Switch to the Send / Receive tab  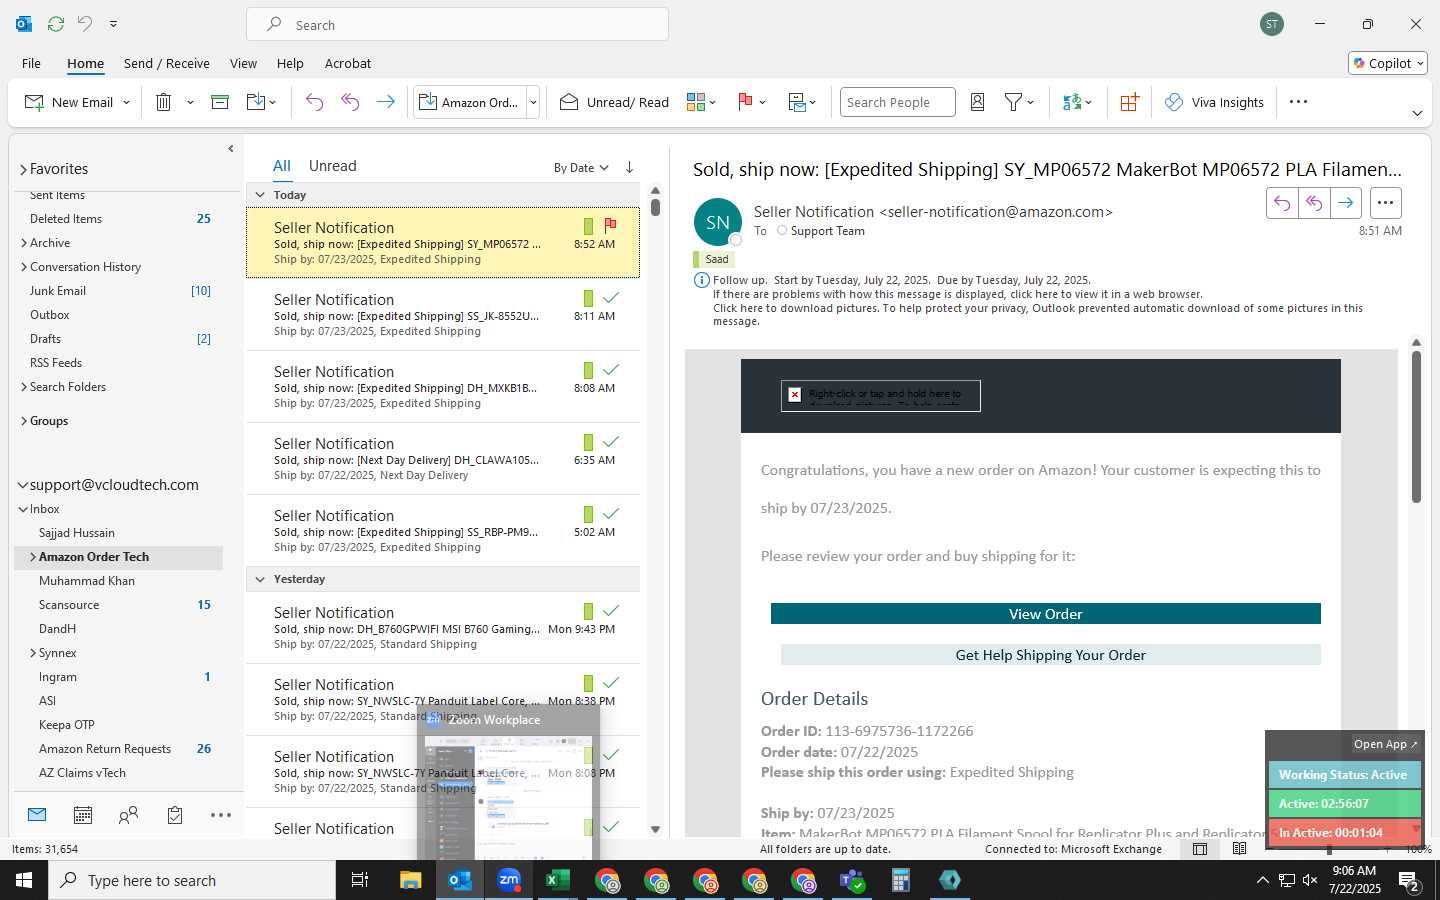(167, 63)
